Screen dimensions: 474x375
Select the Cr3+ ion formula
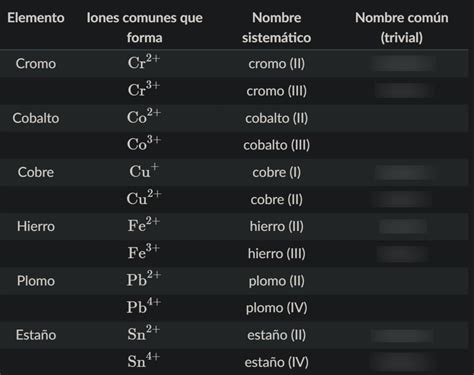(144, 89)
